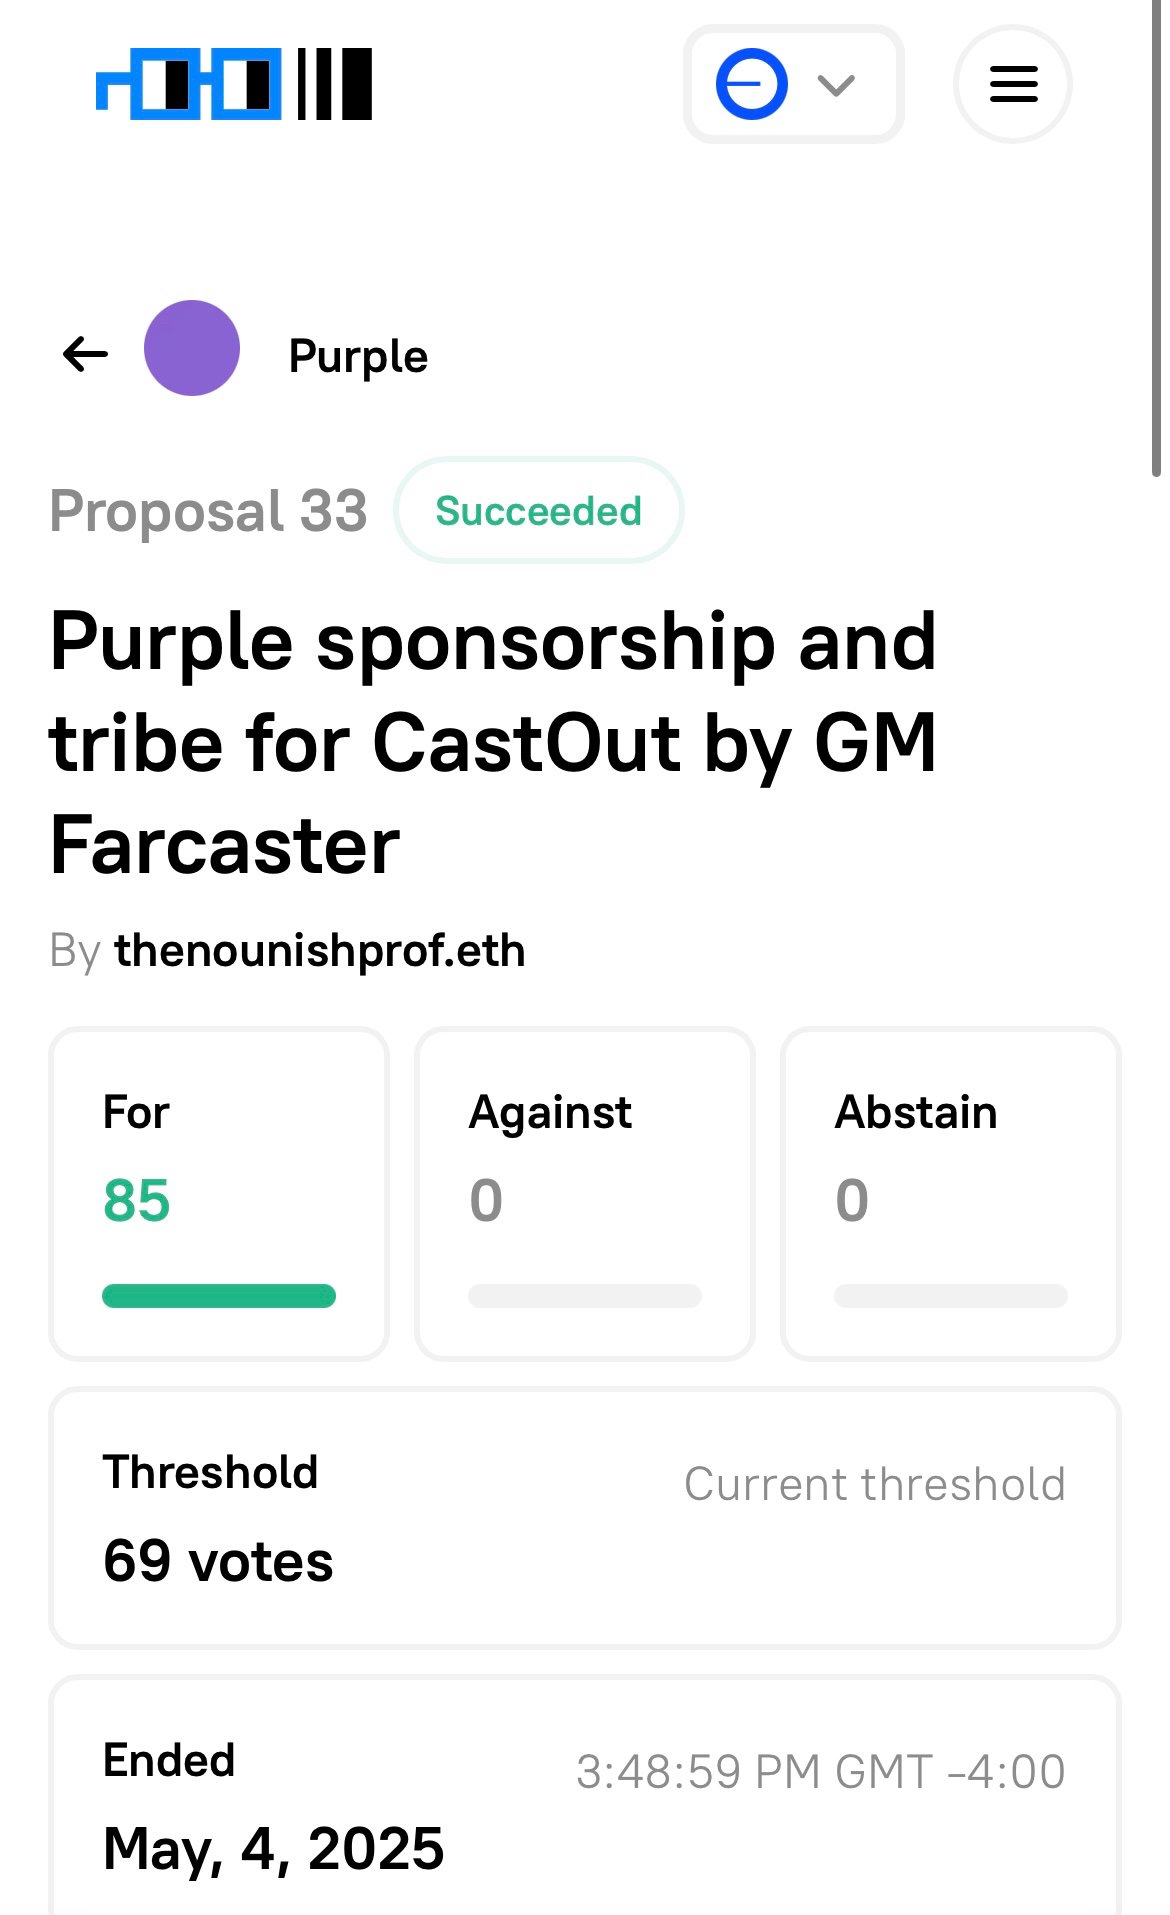Open the hamburger menu

(1013, 84)
